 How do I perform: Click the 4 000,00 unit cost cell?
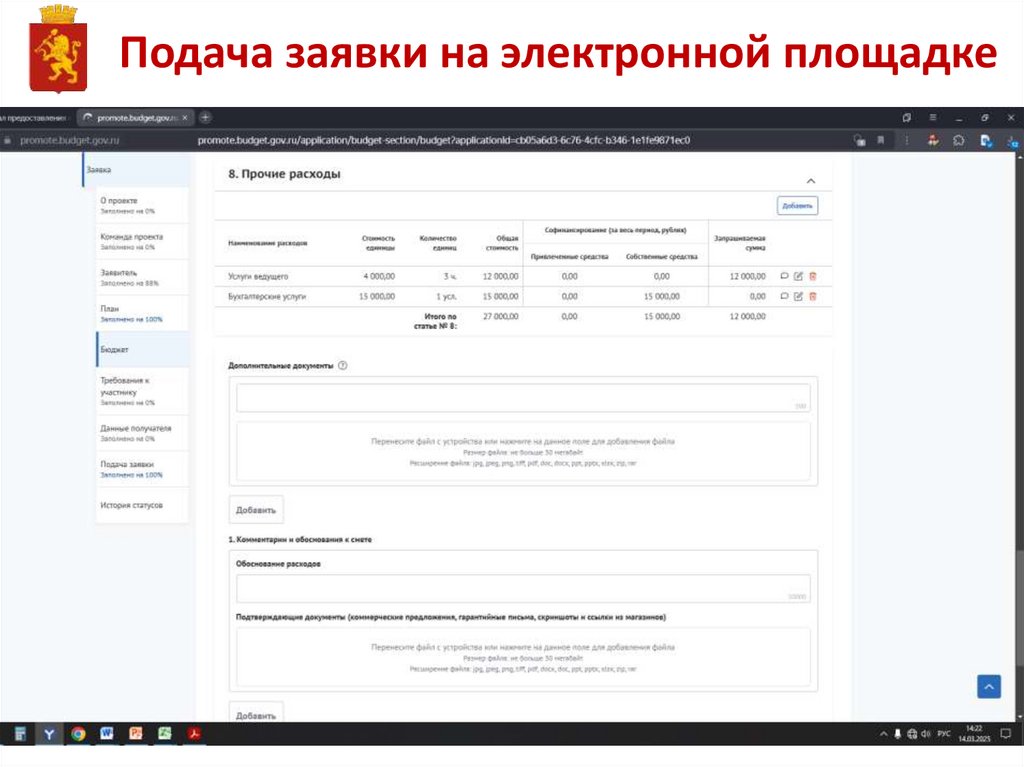point(379,276)
